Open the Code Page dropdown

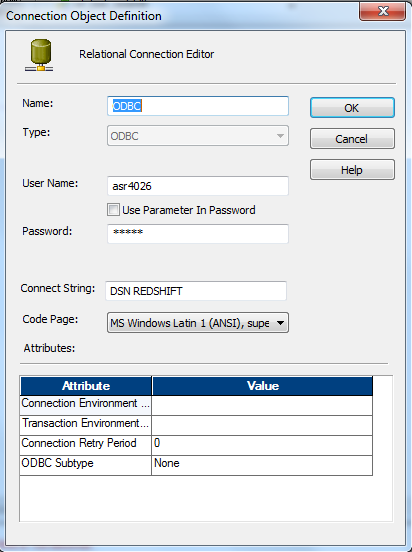coord(198,322)
